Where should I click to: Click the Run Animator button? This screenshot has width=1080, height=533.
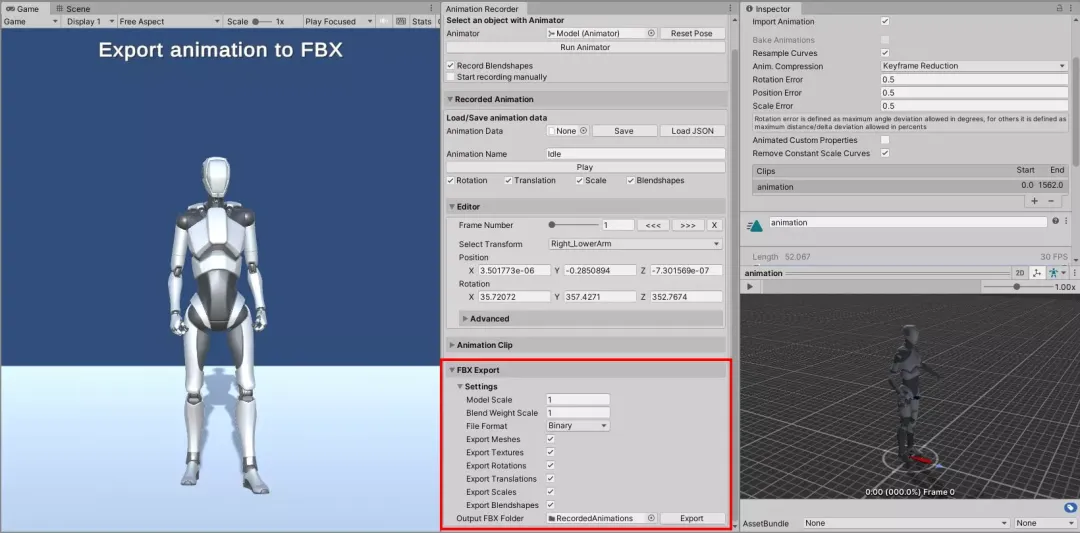[x=585, y=48]
